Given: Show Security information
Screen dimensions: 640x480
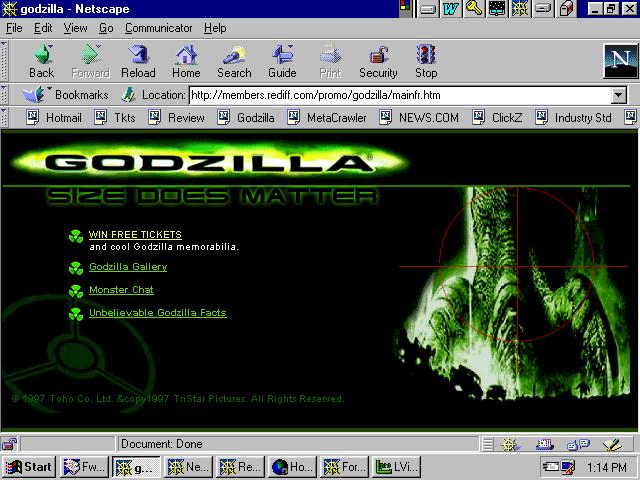Looking at the screenshot, I should [378, 61].
